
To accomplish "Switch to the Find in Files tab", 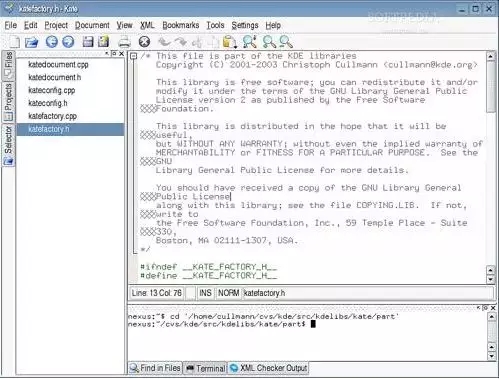I will click(155, 368).
